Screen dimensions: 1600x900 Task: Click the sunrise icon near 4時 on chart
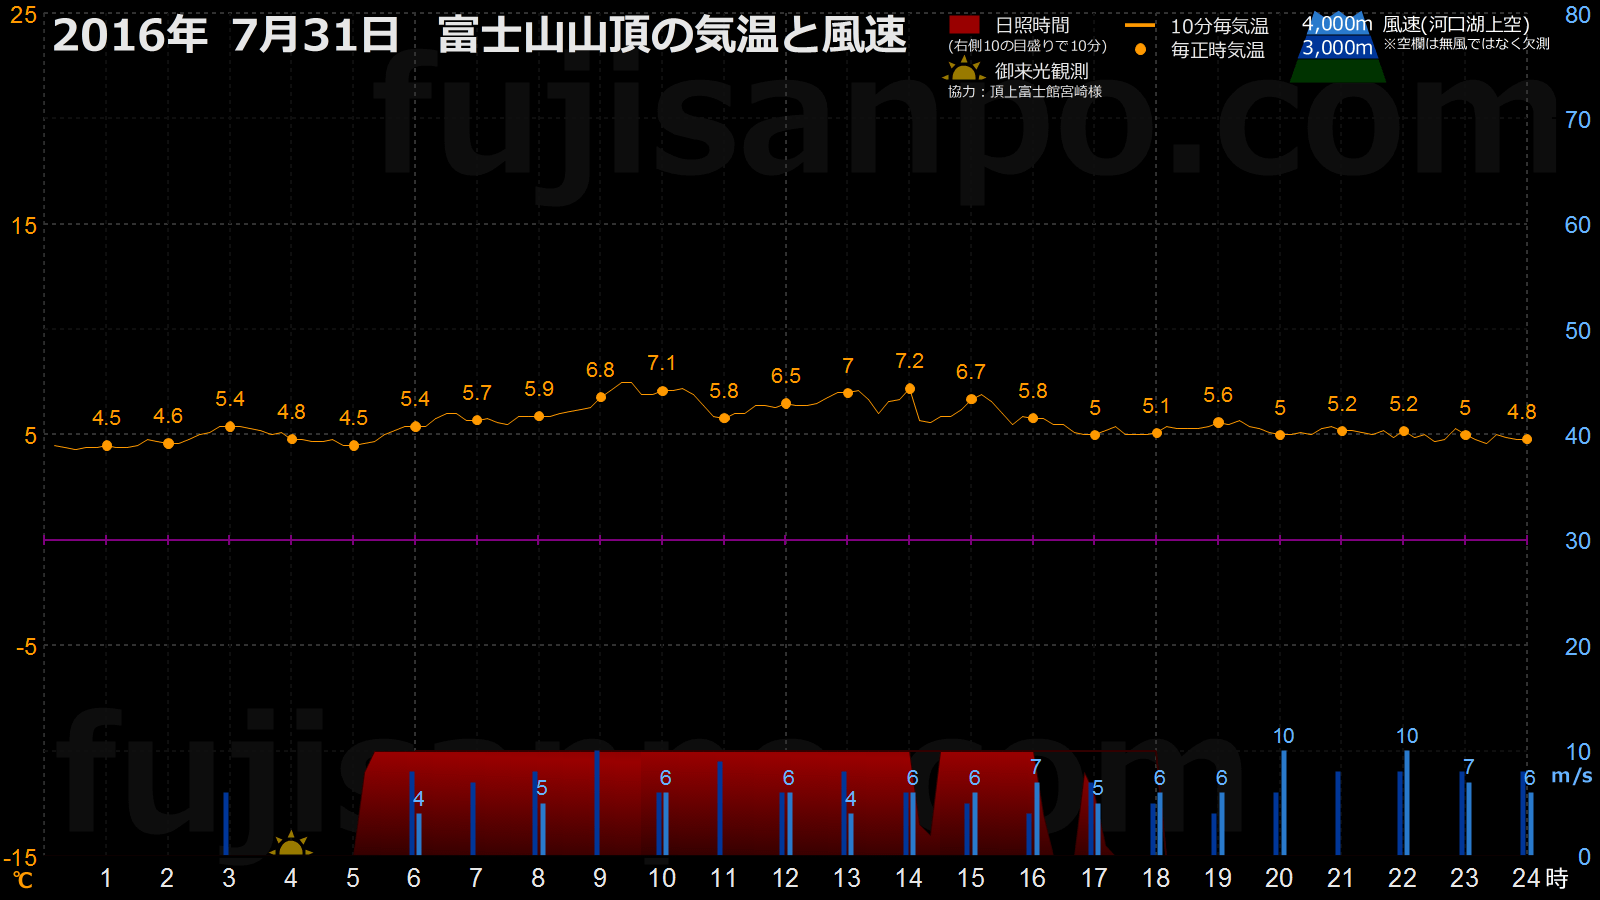(291, 845)
